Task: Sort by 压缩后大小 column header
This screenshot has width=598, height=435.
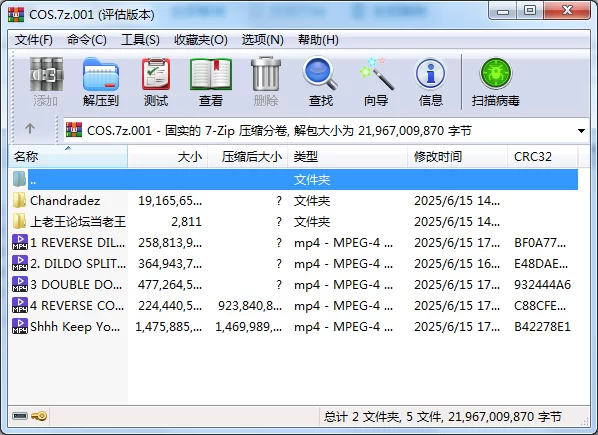Action: pos(247,157)
